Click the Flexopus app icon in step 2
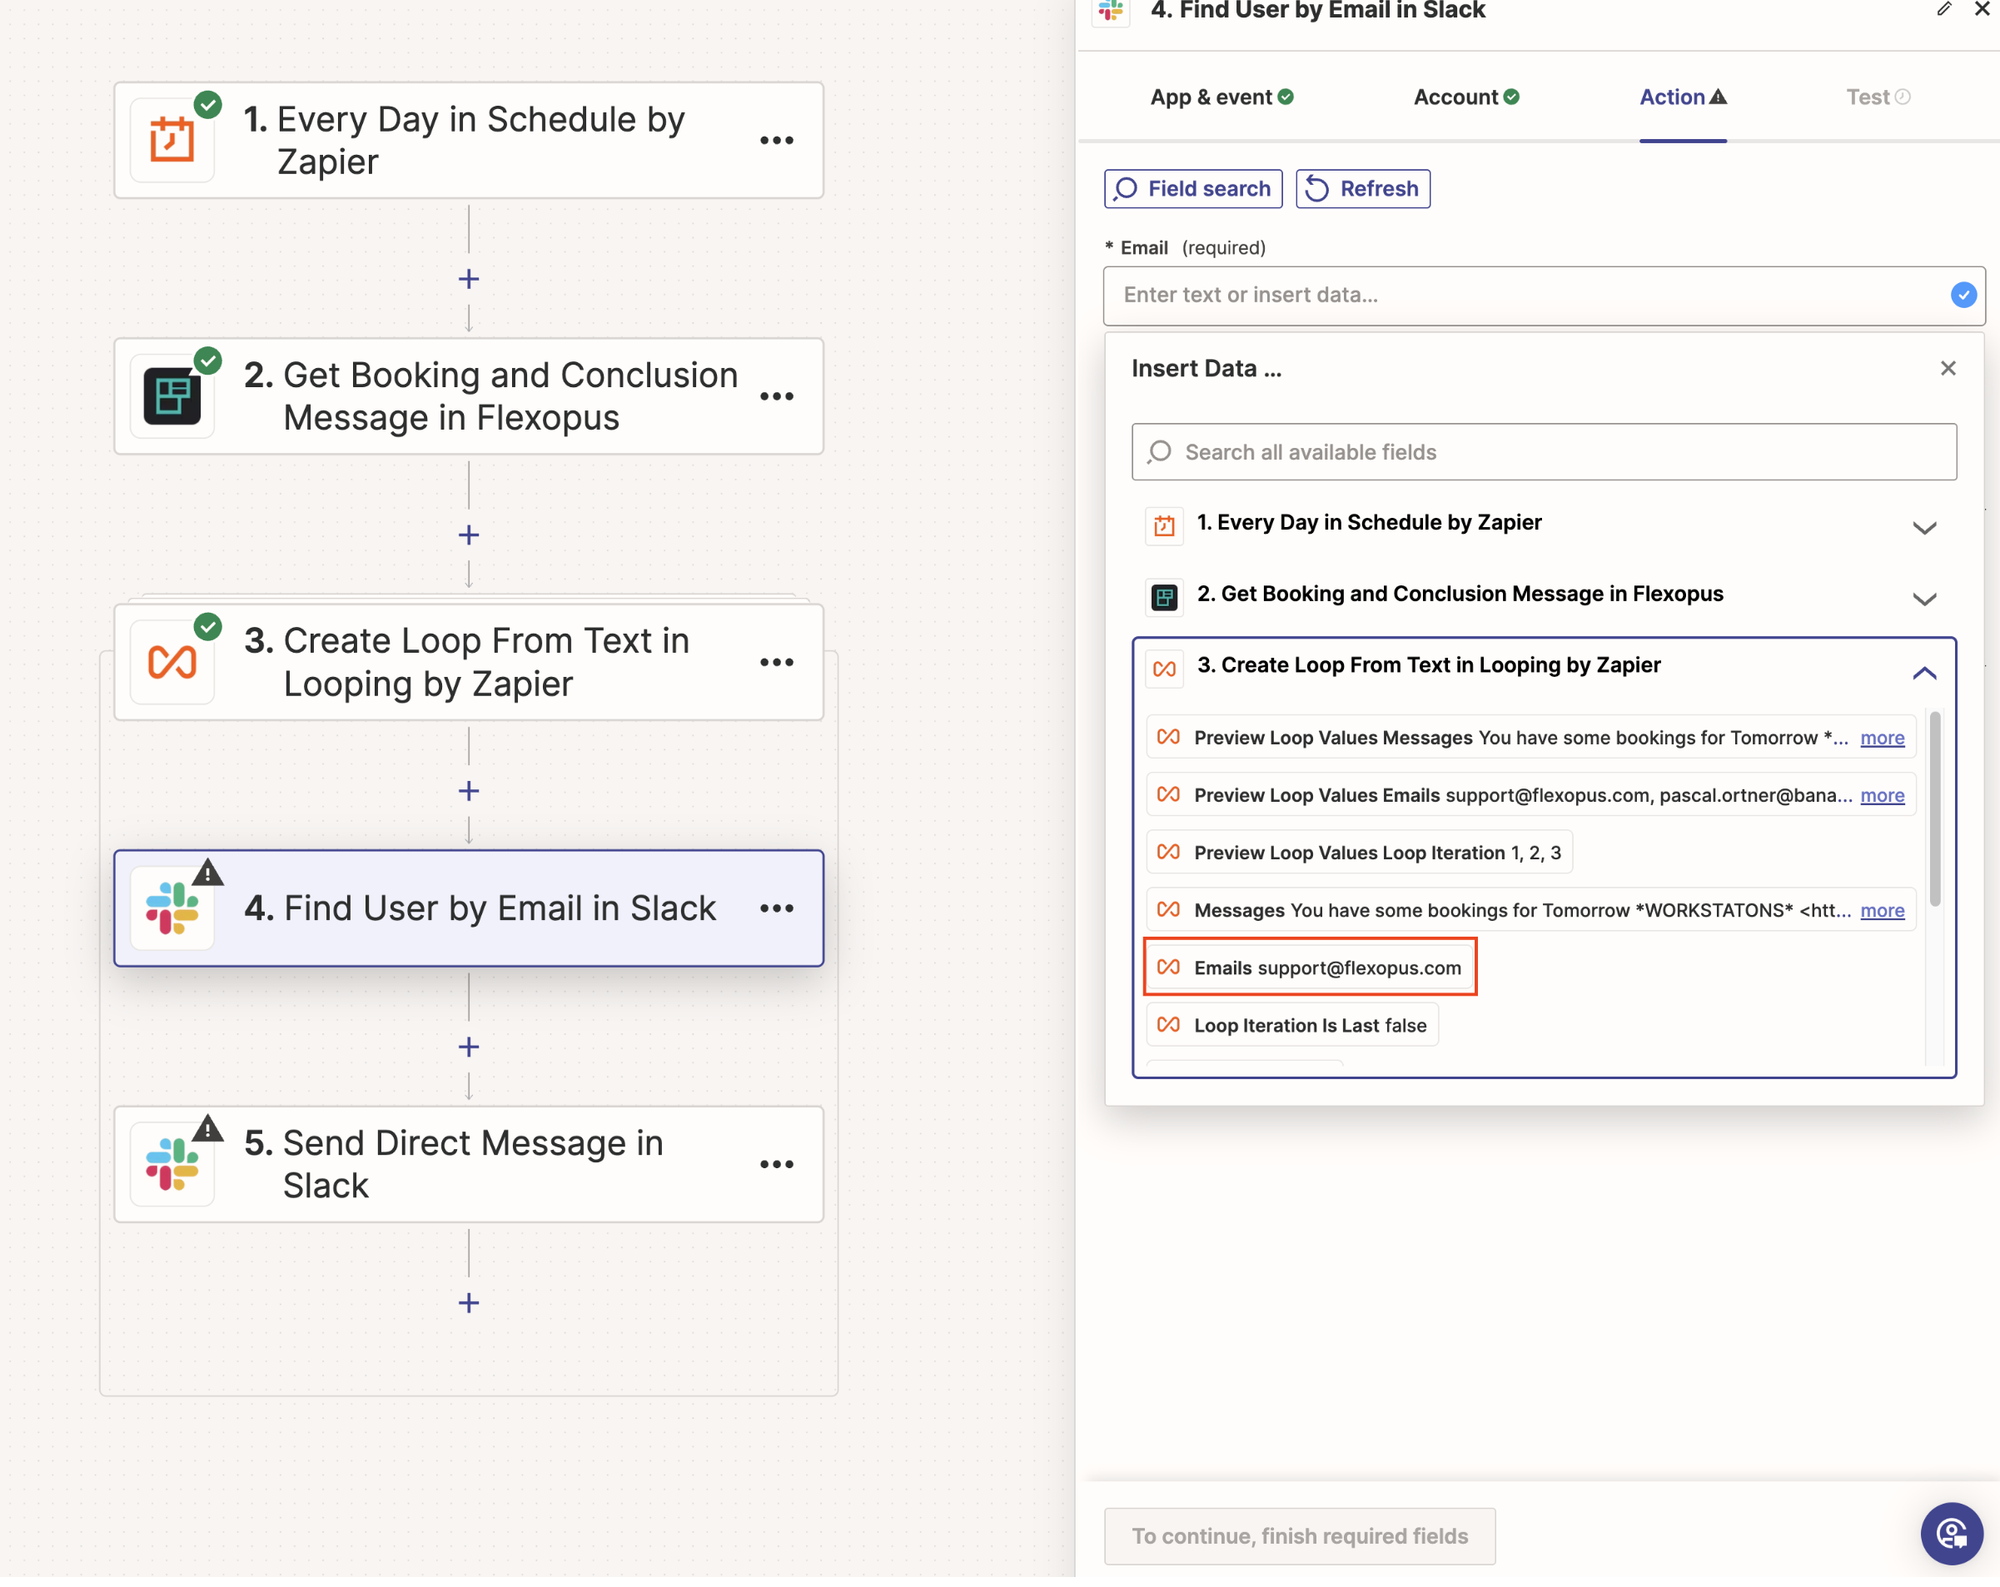Image resolution: width=2000 pixels, height=1587 pixels. pos(172,396)
